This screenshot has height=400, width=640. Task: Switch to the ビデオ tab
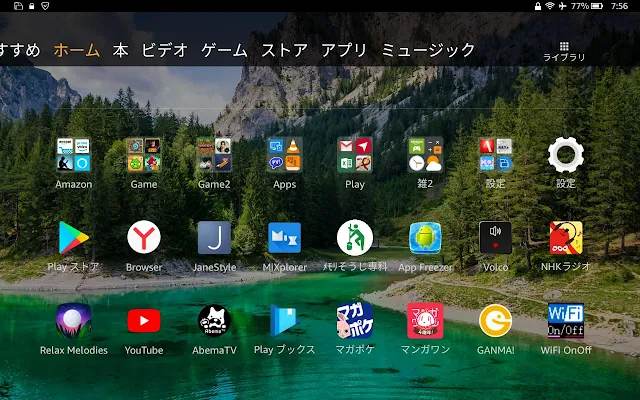pos(164,51)
